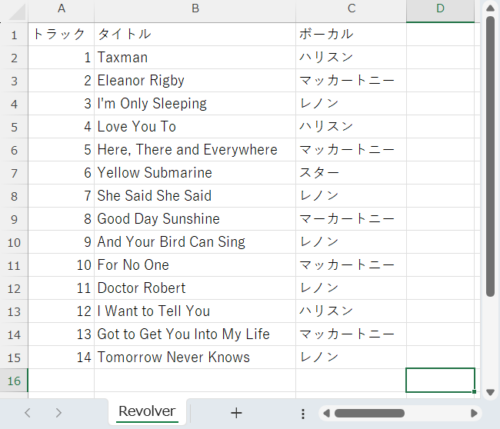Open the three-dot sheet tab options handle
The image size is (500, 429).
(303, 413)
